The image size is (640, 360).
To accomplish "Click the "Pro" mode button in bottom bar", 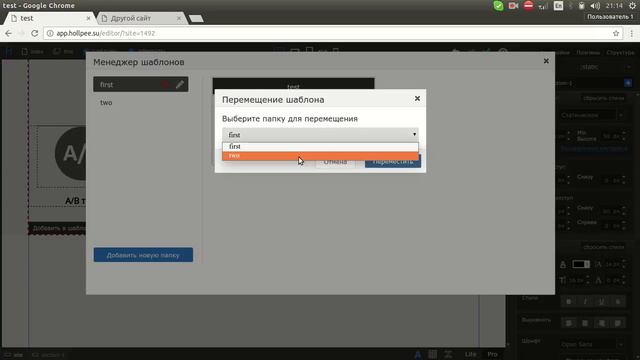I will coord(492,354).
